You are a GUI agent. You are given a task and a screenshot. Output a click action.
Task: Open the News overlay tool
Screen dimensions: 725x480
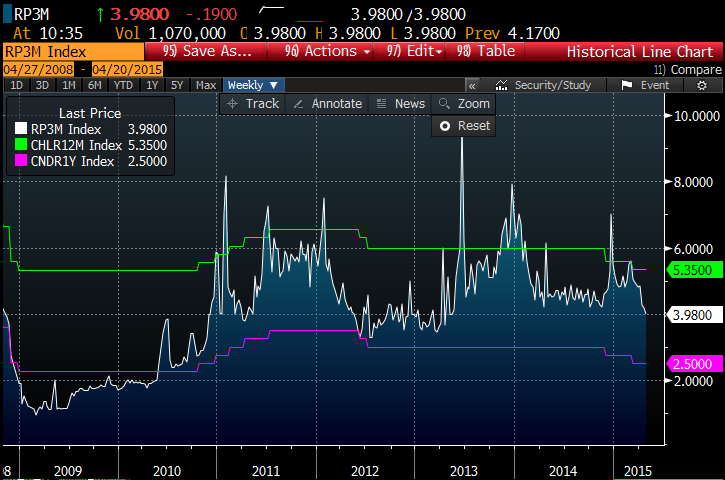(x=400, y=104)
